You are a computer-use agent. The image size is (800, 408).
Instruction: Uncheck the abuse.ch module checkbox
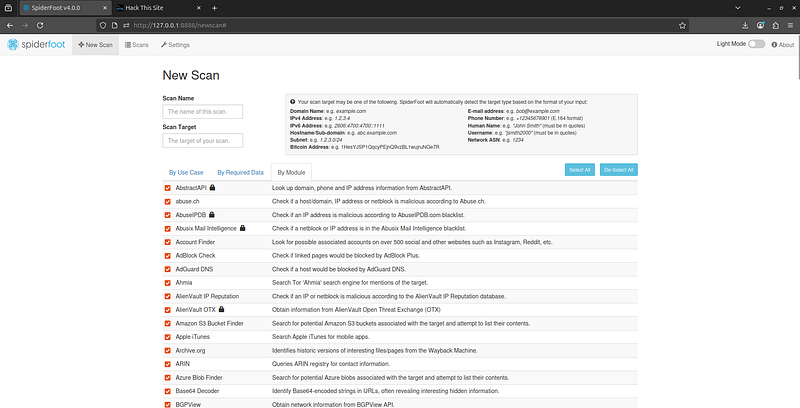tap(167, 201)
